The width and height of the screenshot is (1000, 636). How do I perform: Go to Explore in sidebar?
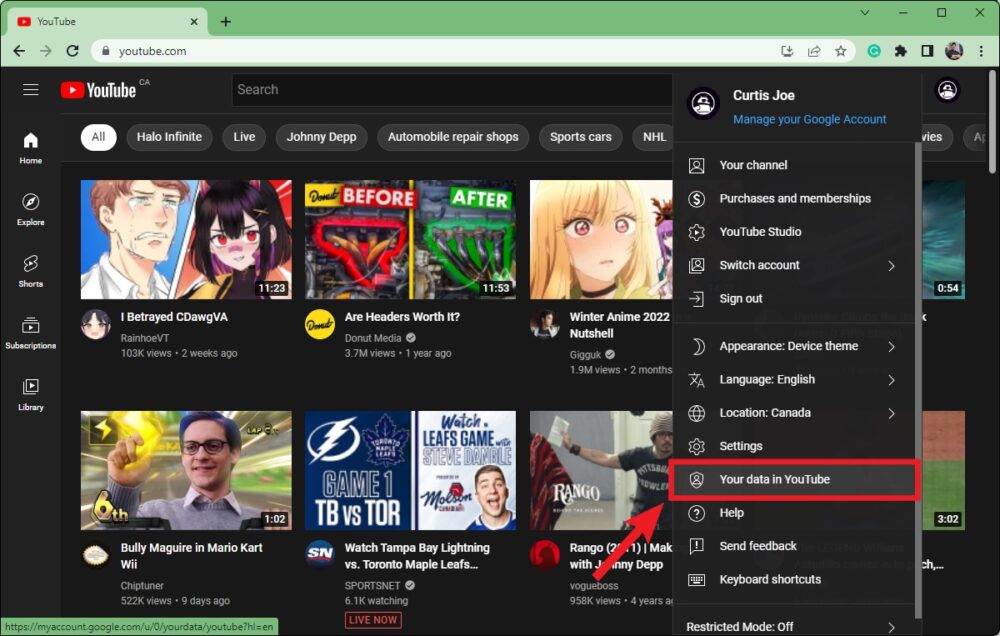[x=31, y=209]
